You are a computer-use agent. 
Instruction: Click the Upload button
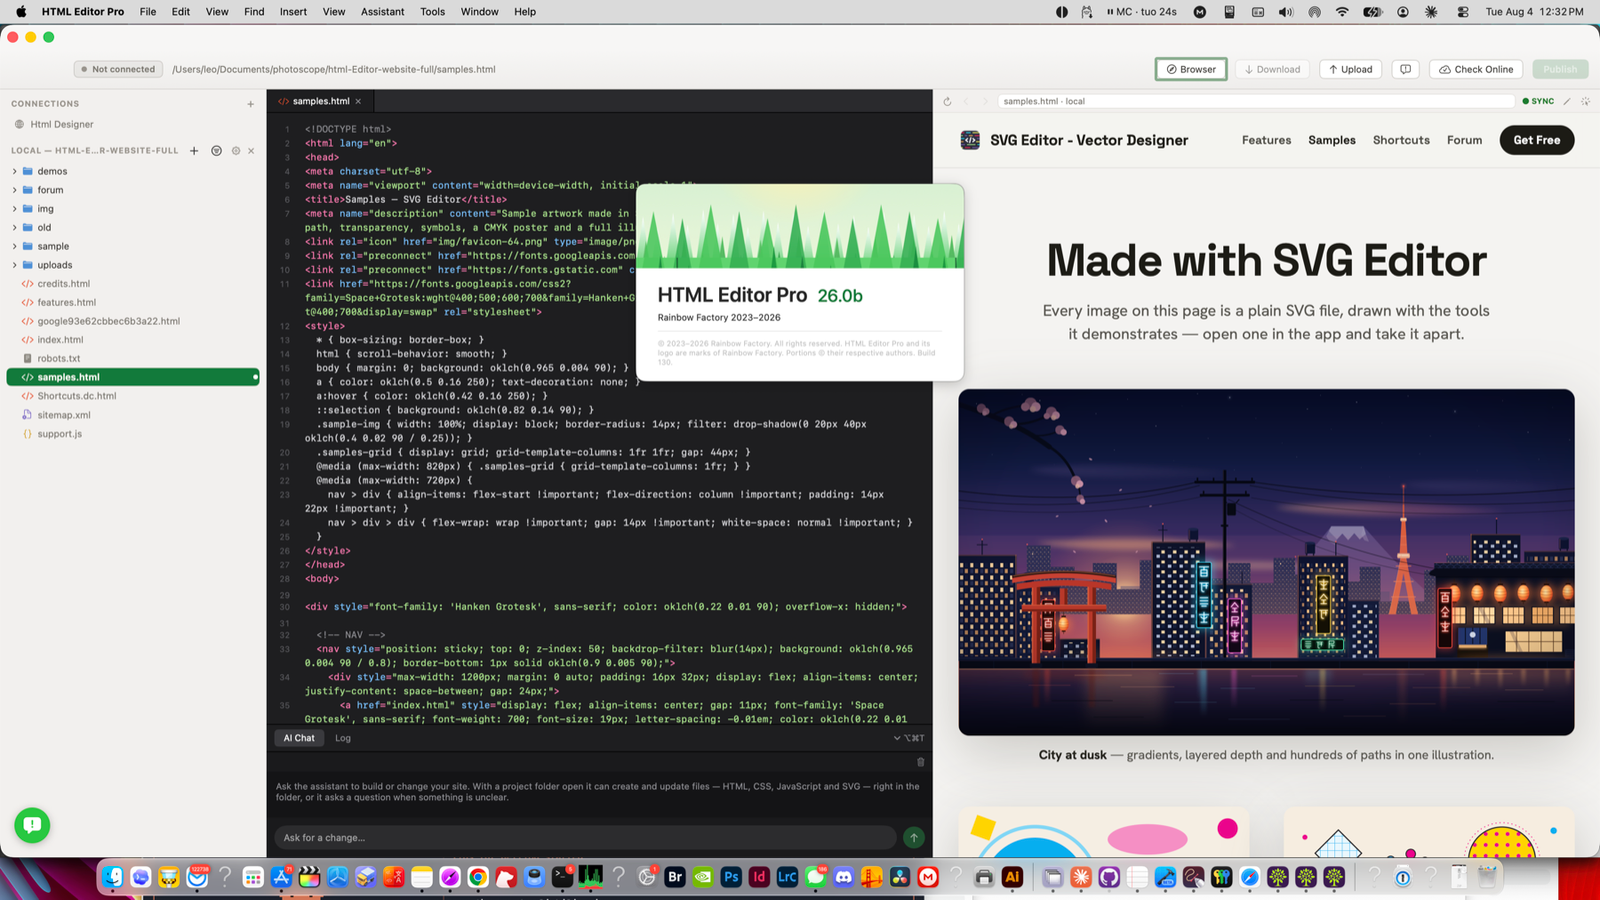tap(1350, 69)
